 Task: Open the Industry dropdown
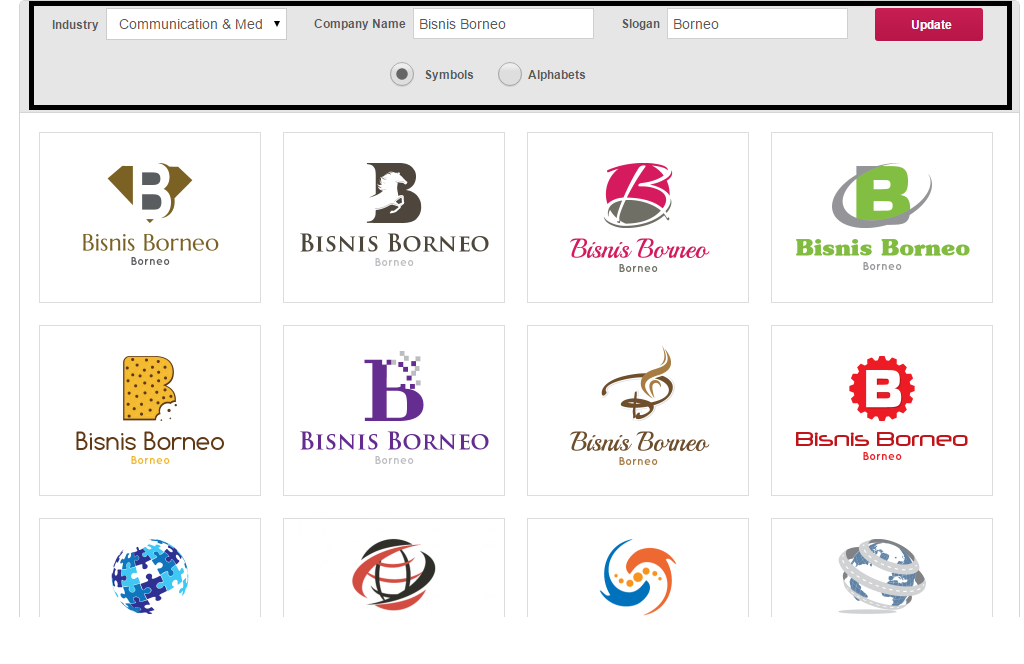click(196, 24)
